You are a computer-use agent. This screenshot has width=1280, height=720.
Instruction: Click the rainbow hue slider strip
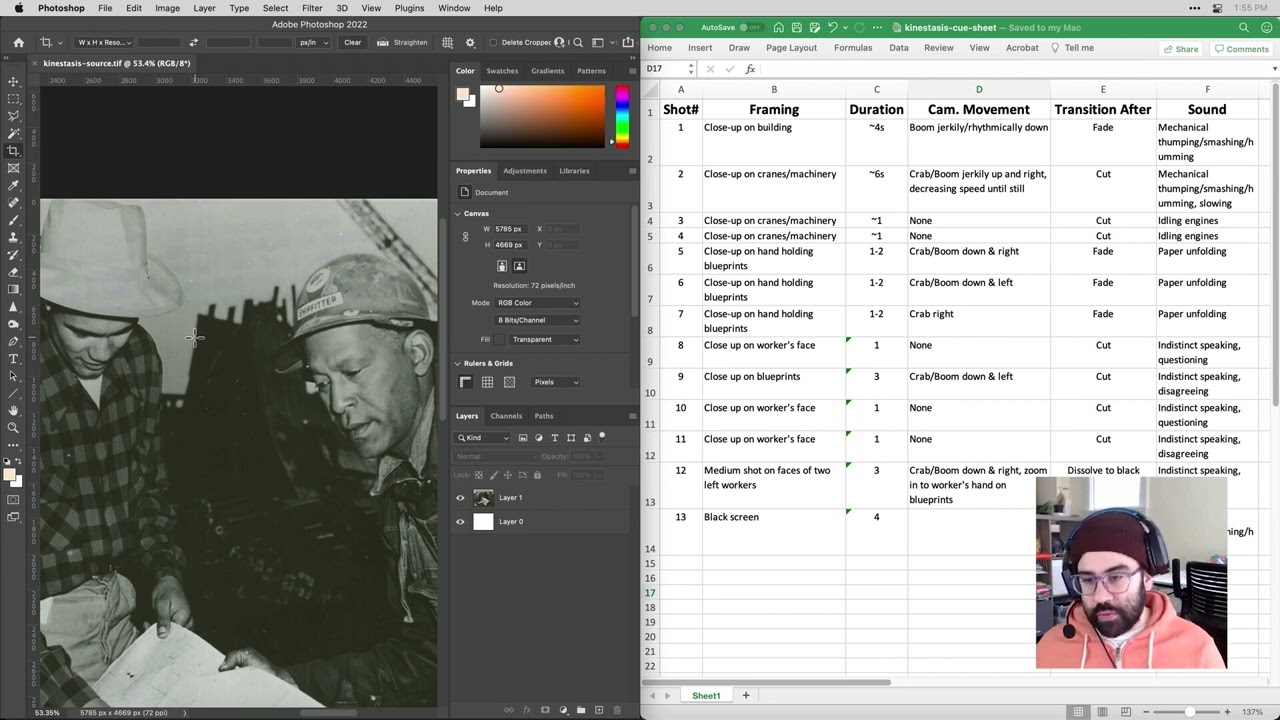pyautogui.click(x=622, y=115)
